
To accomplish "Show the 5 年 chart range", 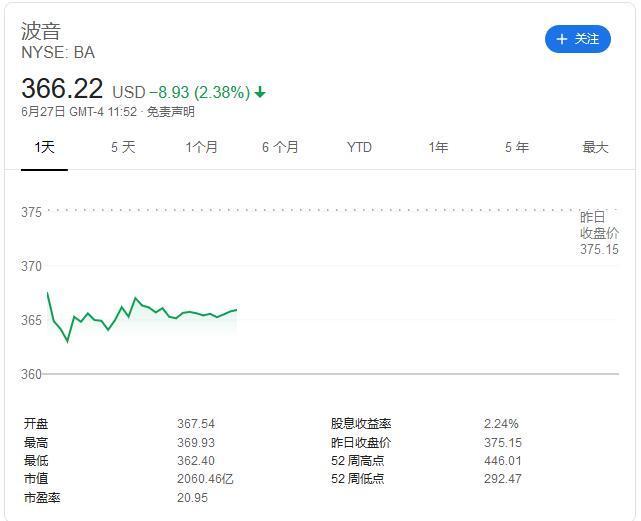I will tap(517, 147).
